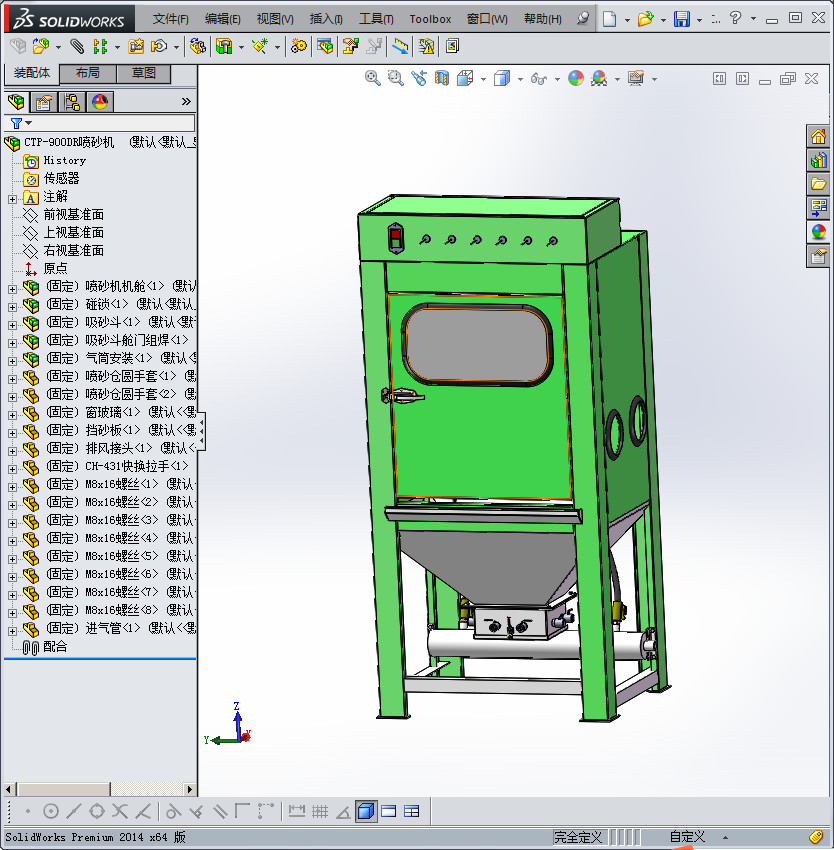Click the 自定义 status bar button
This screenshot has width=834, height=850.
click(x=687, y=837)
